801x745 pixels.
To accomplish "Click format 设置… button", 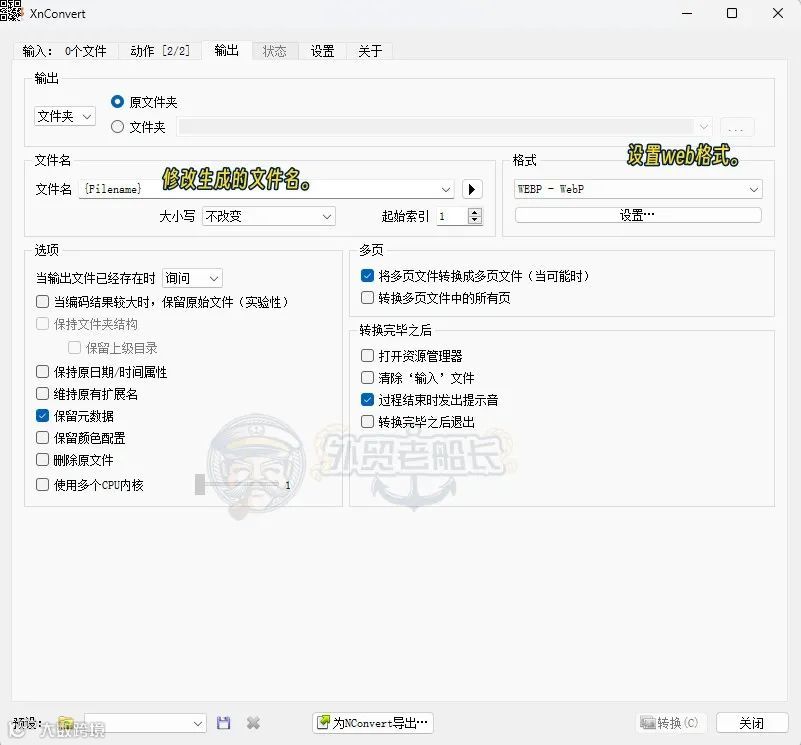I will [638, 215].
